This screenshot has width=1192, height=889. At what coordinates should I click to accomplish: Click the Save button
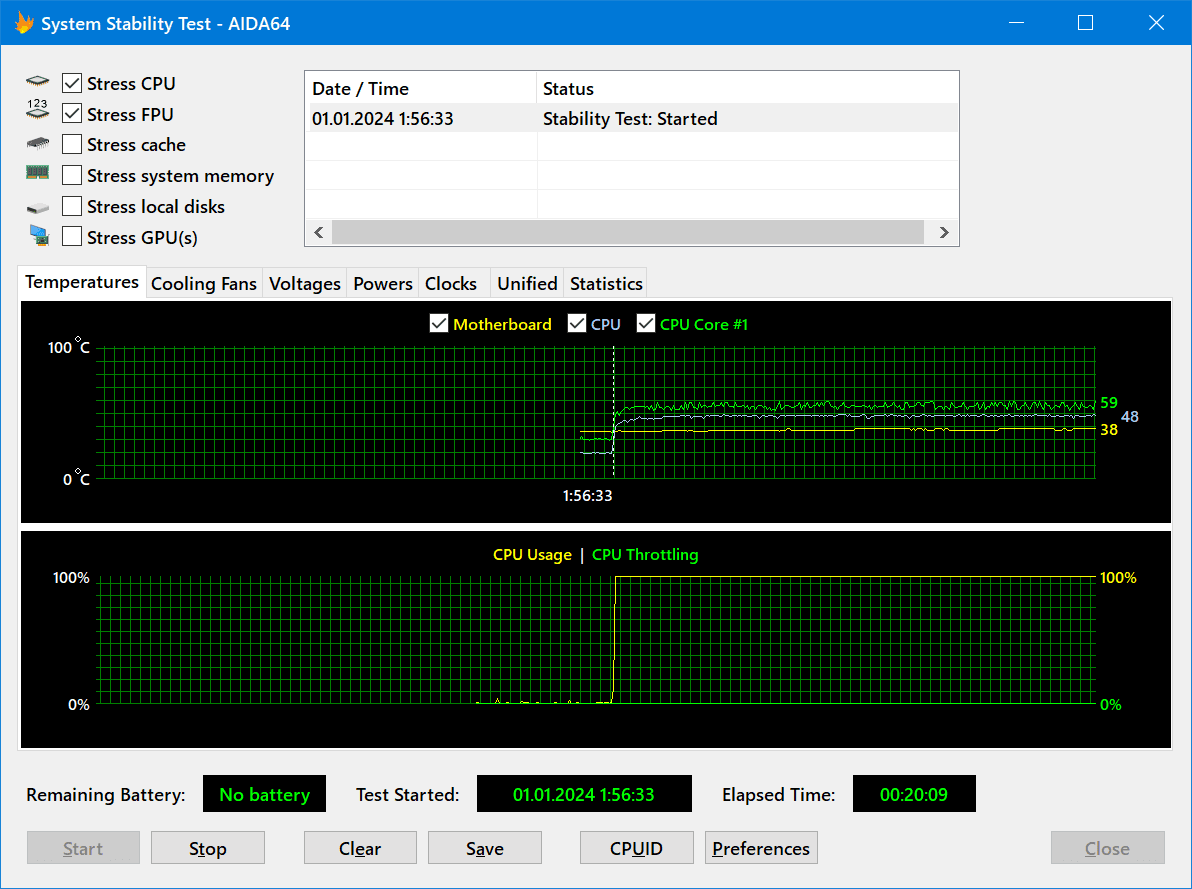tap(485, 848)
